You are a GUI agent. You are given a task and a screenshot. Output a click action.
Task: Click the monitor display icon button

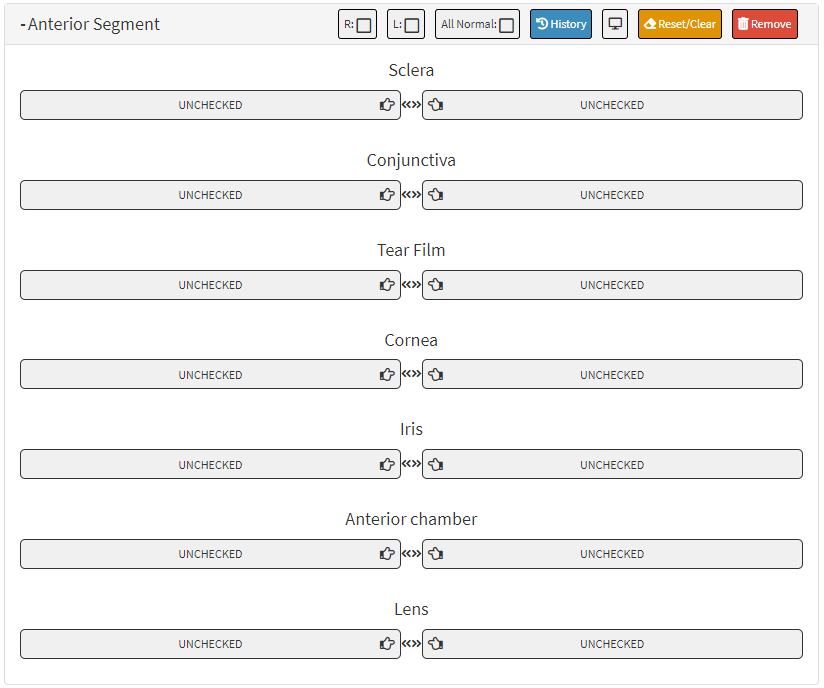[615, 24]
